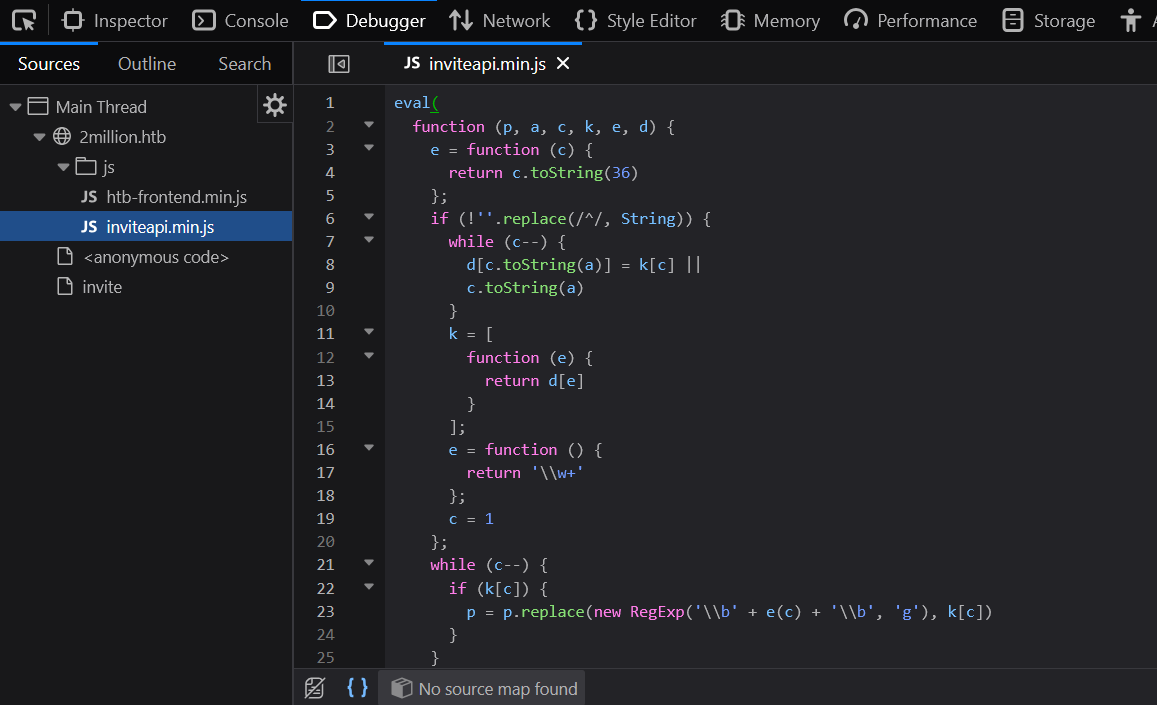Screen dimensions: 1157x705
Task: Set a breakpoint on line 4
Action: tap(330, 172)
